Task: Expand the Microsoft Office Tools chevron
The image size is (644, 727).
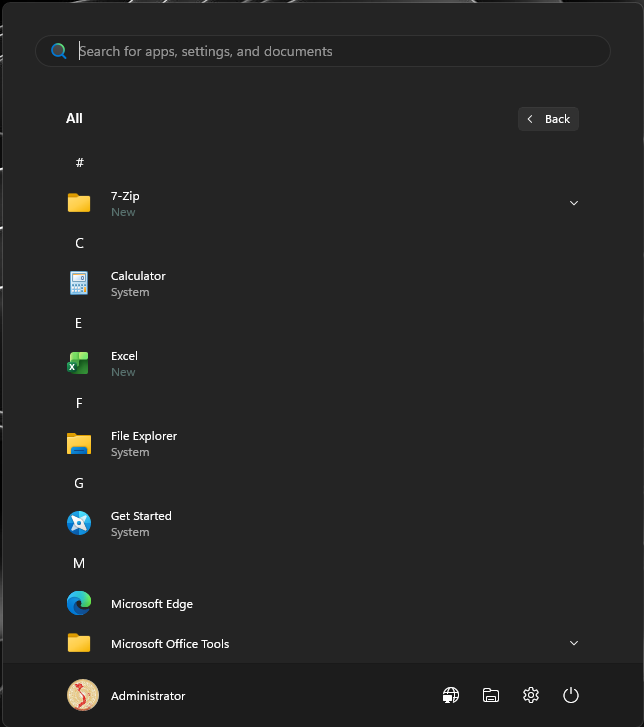Action: click(574, 643)
